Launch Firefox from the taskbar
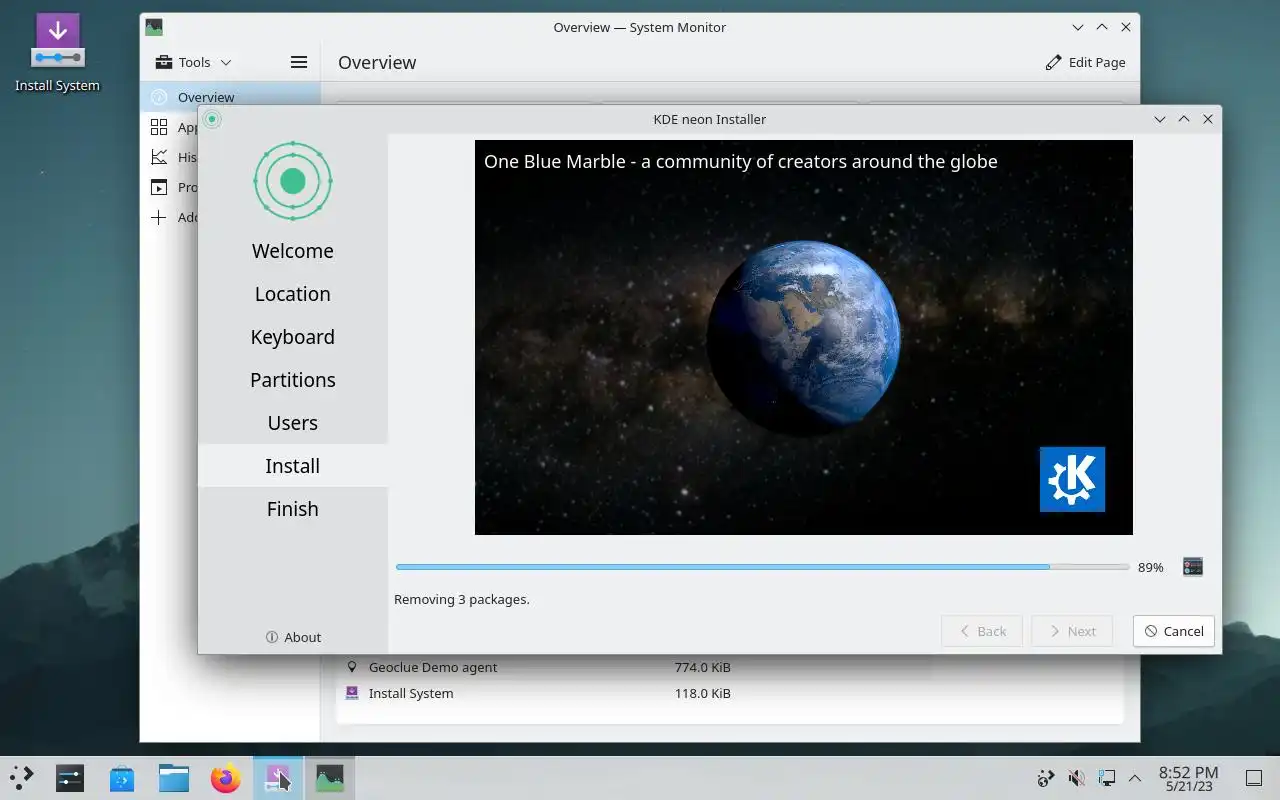 [226, 778]
